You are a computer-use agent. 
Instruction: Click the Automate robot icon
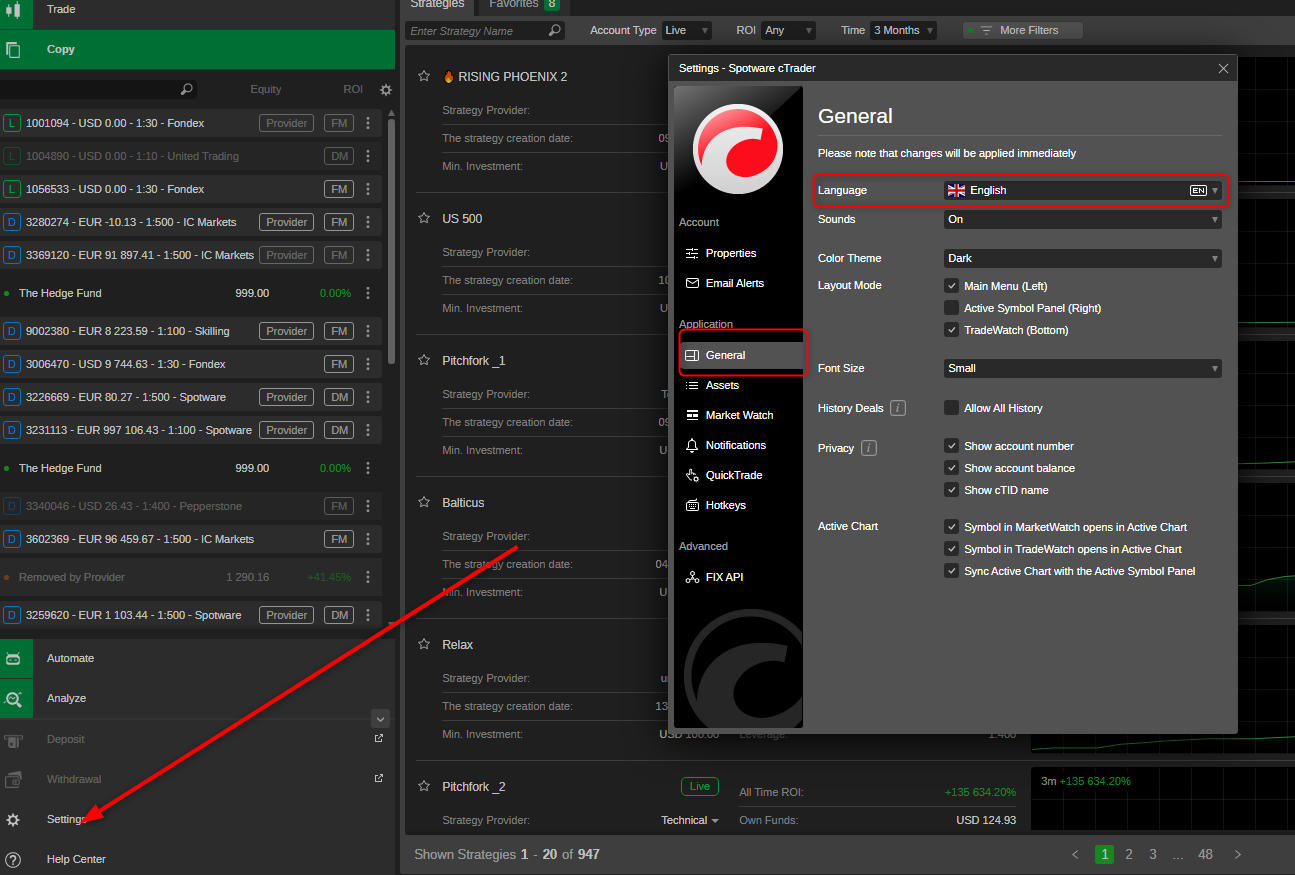click(x=13, y=658)
